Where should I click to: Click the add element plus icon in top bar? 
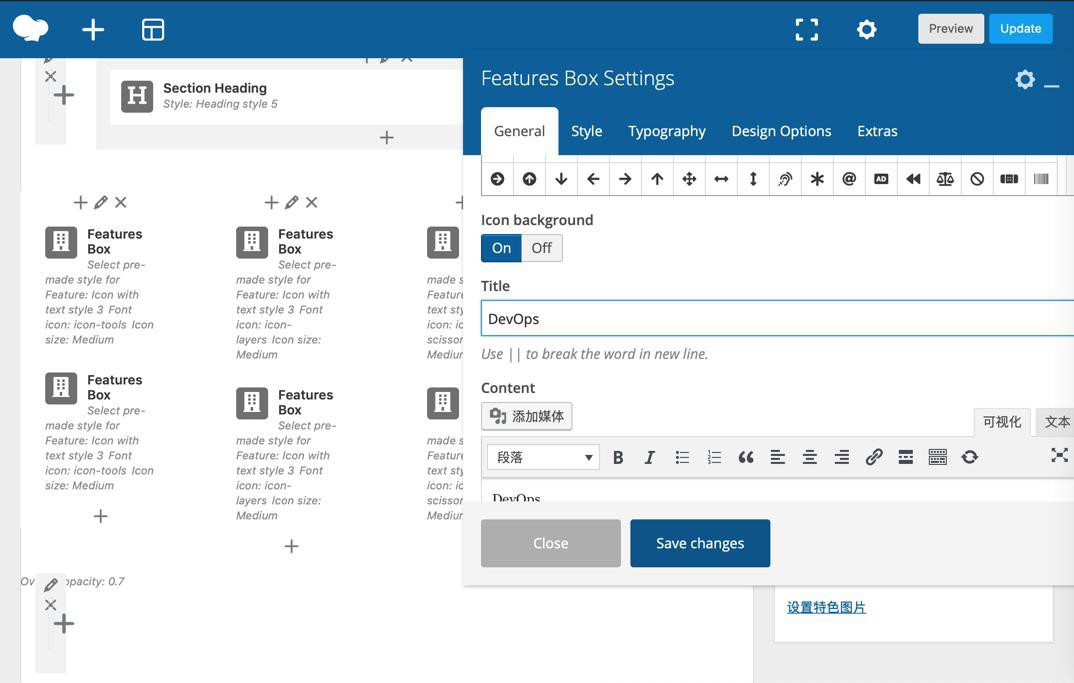(x=93, y=30)
